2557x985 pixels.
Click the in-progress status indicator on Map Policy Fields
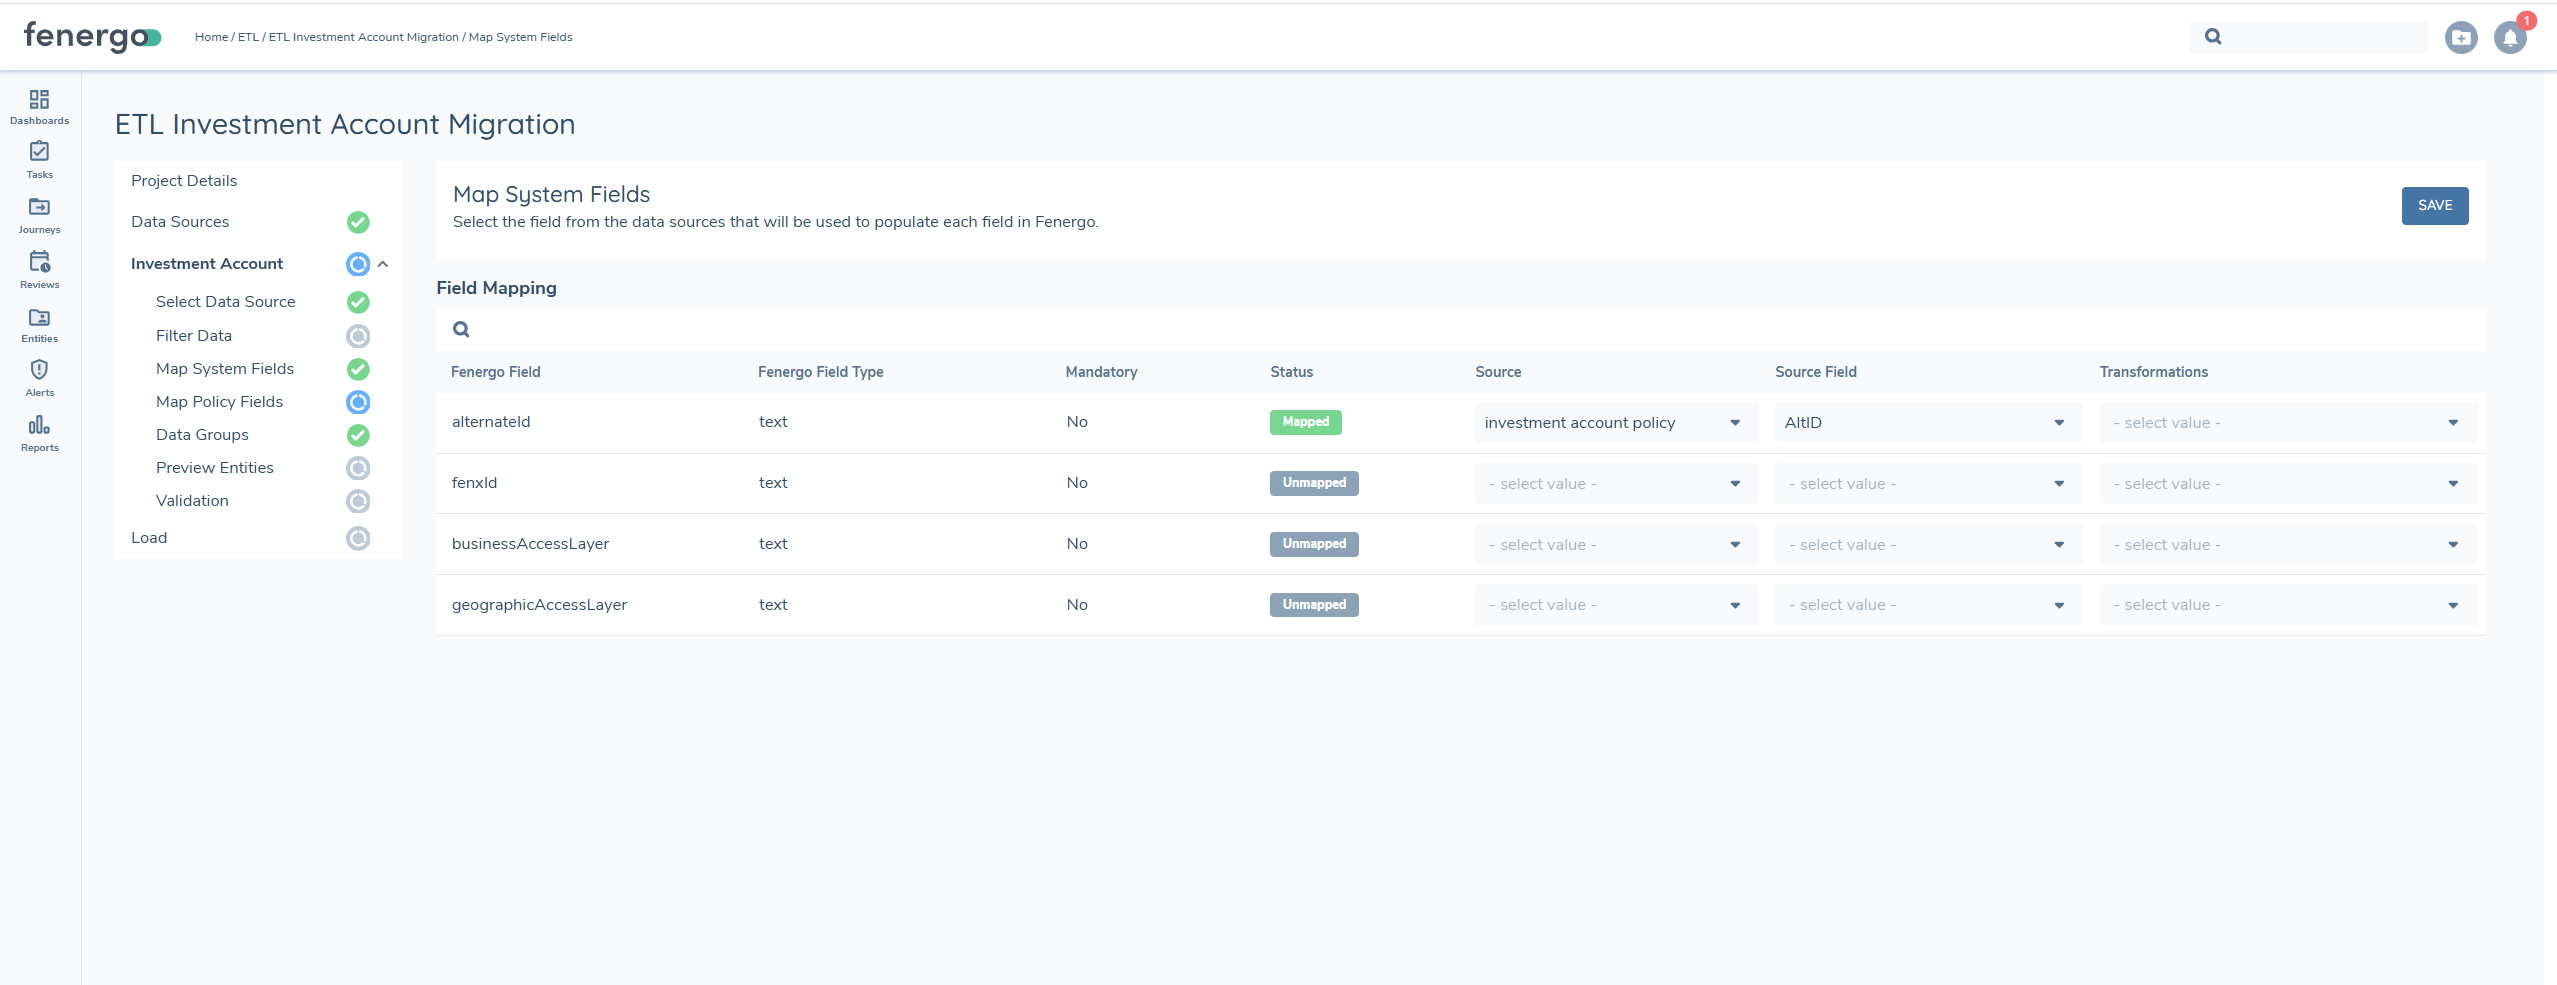[358, 402]
